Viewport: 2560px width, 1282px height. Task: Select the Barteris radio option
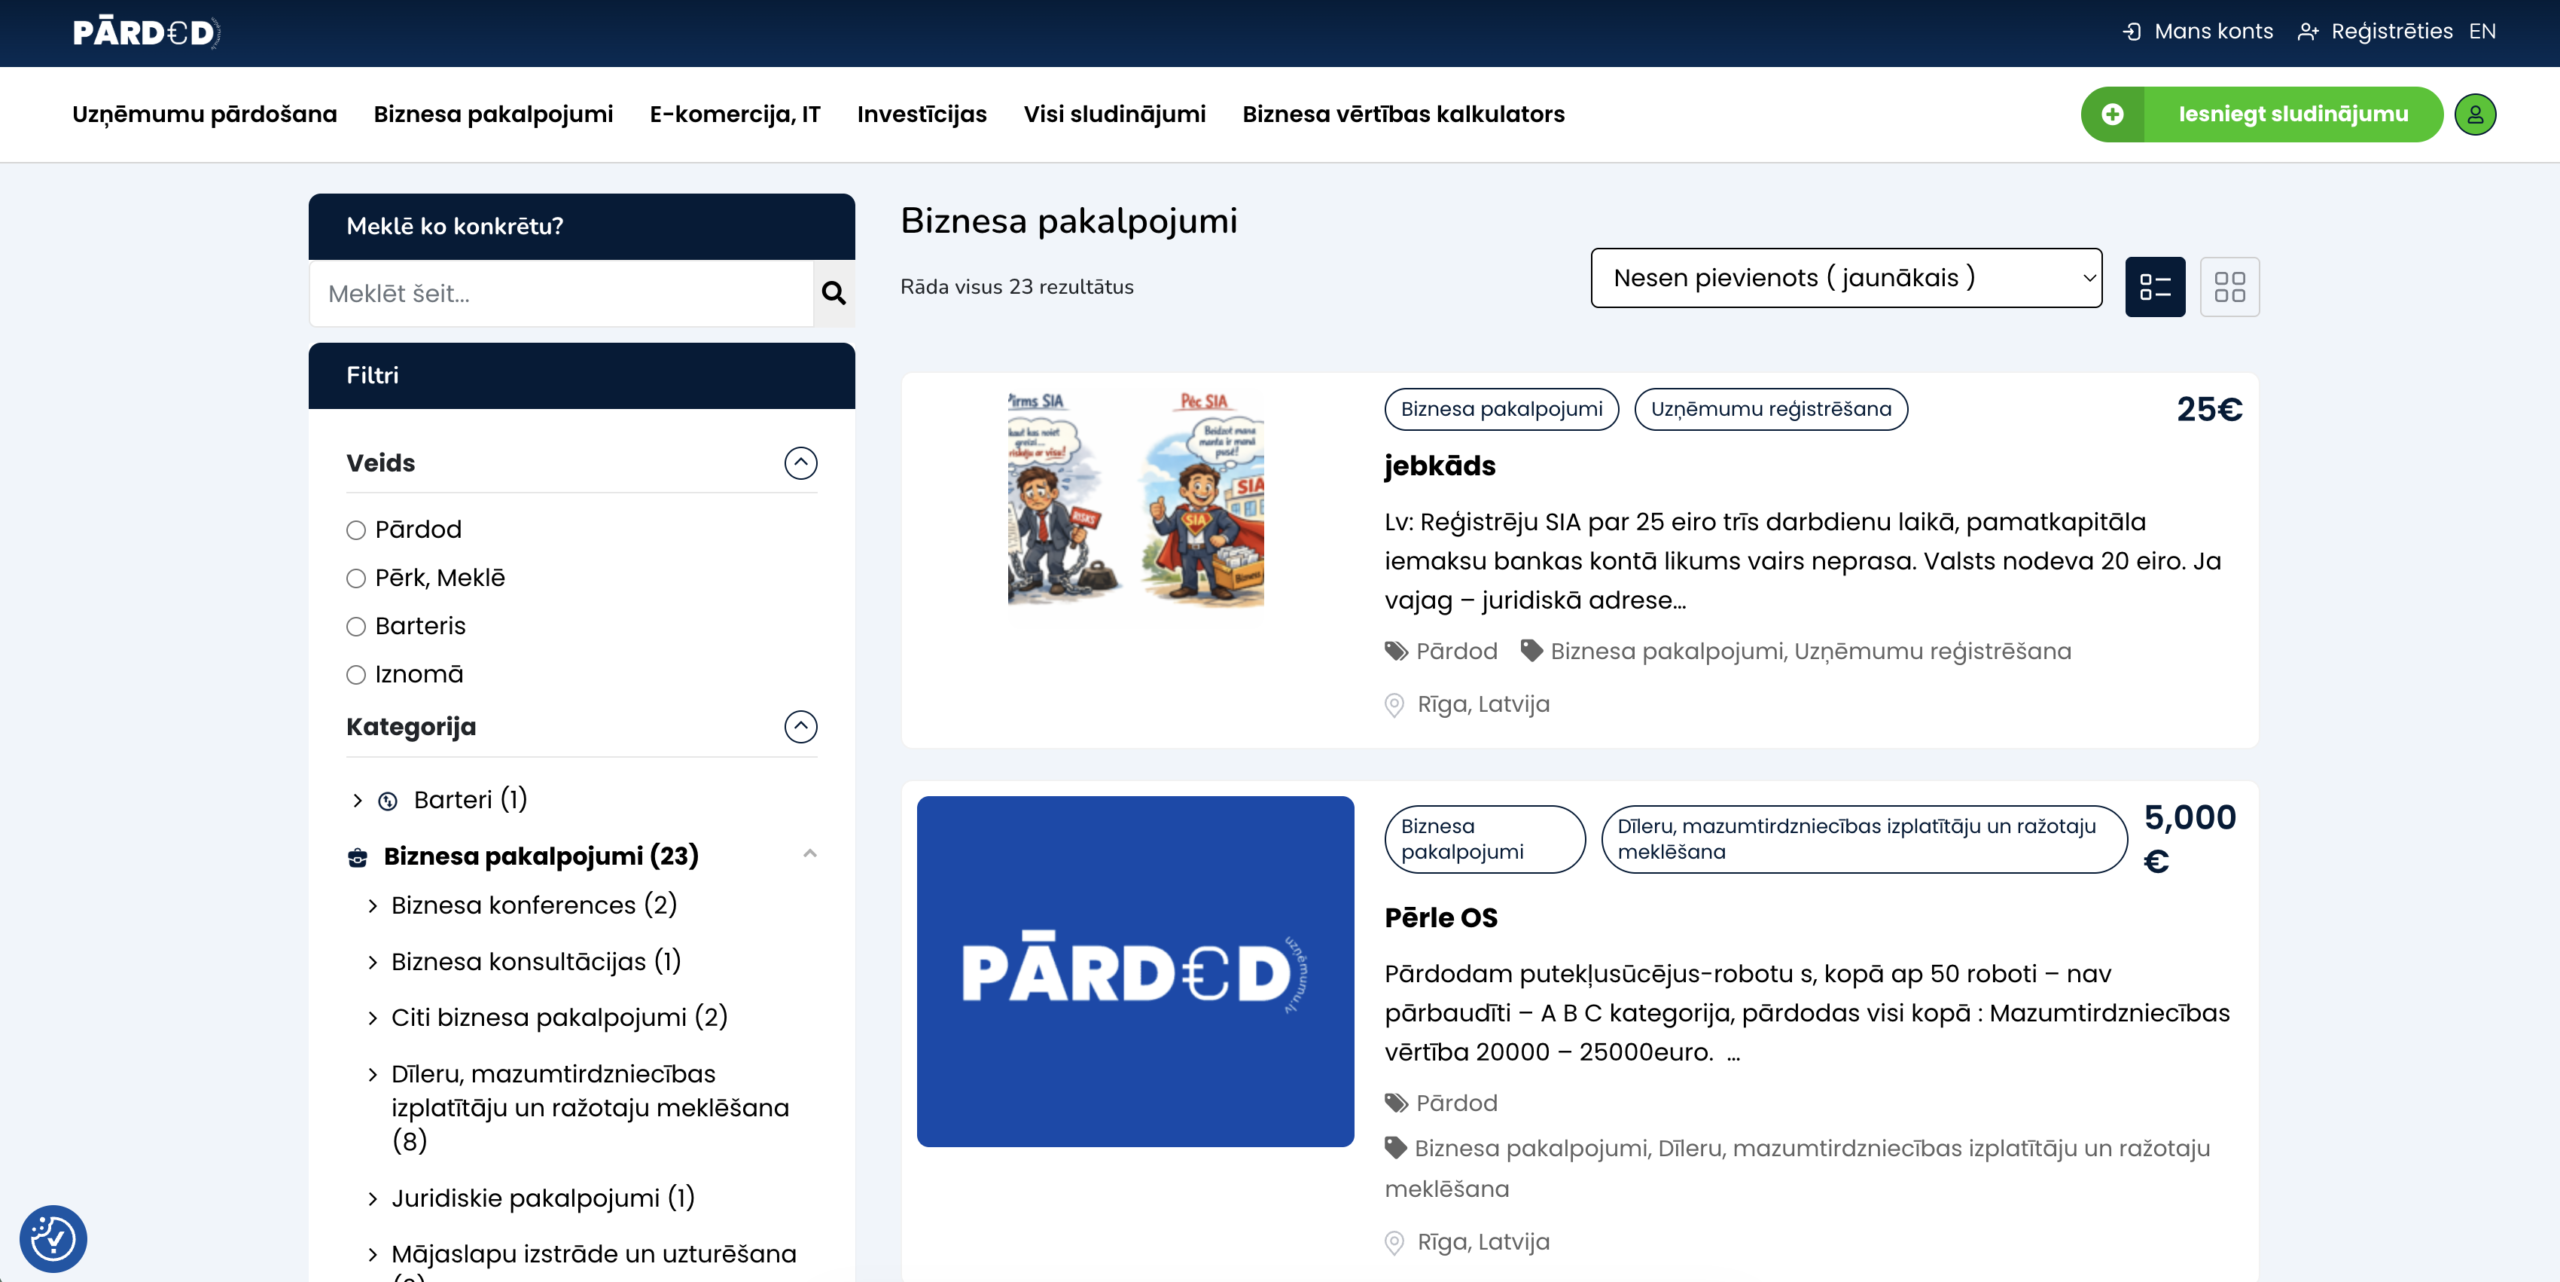coord(356,627)
